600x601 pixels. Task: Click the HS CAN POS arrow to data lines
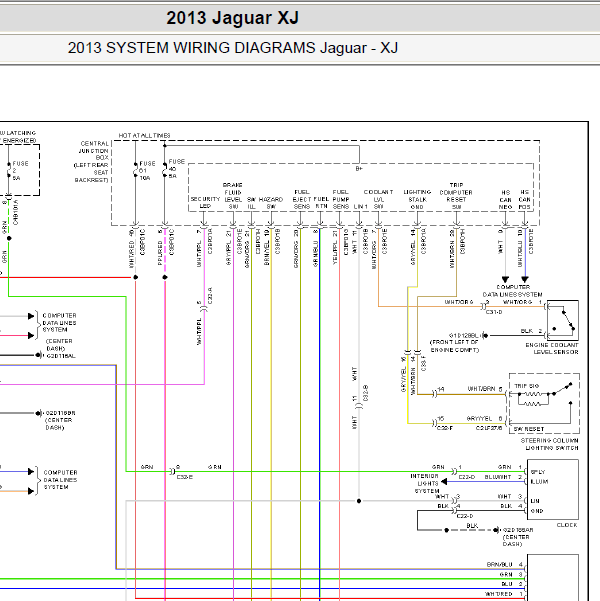(525, 279)
